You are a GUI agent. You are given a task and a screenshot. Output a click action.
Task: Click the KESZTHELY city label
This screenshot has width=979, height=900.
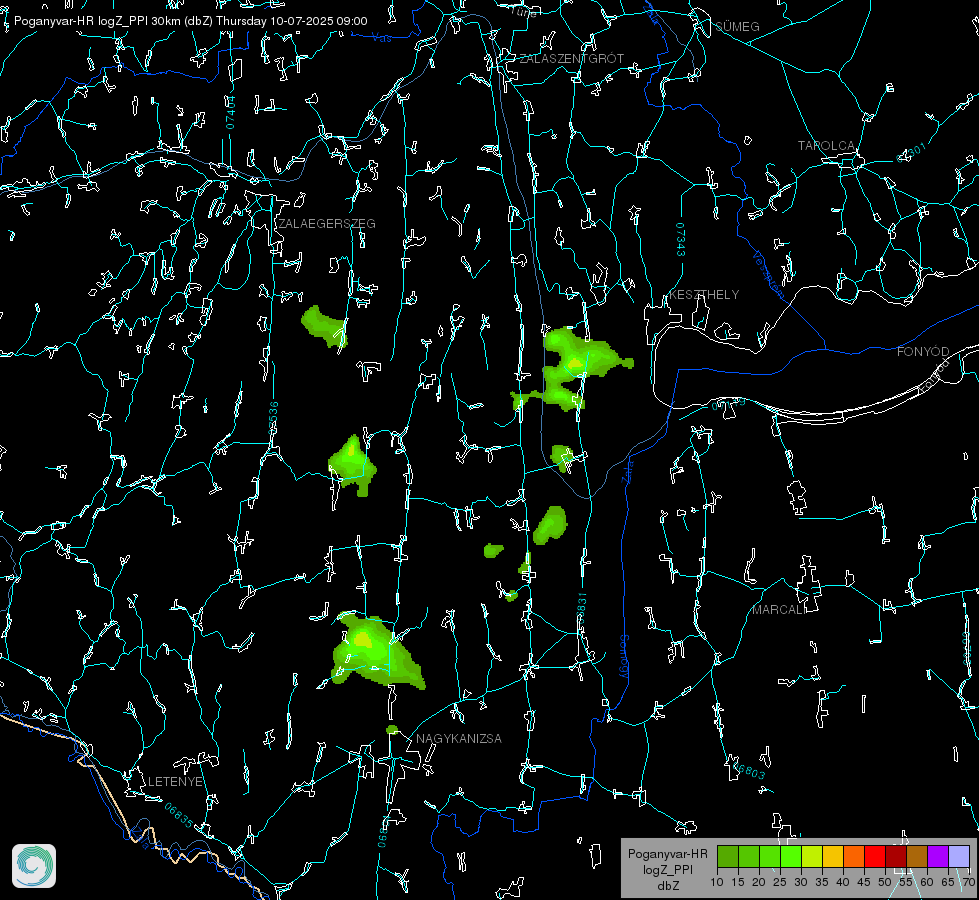point(704,295)
